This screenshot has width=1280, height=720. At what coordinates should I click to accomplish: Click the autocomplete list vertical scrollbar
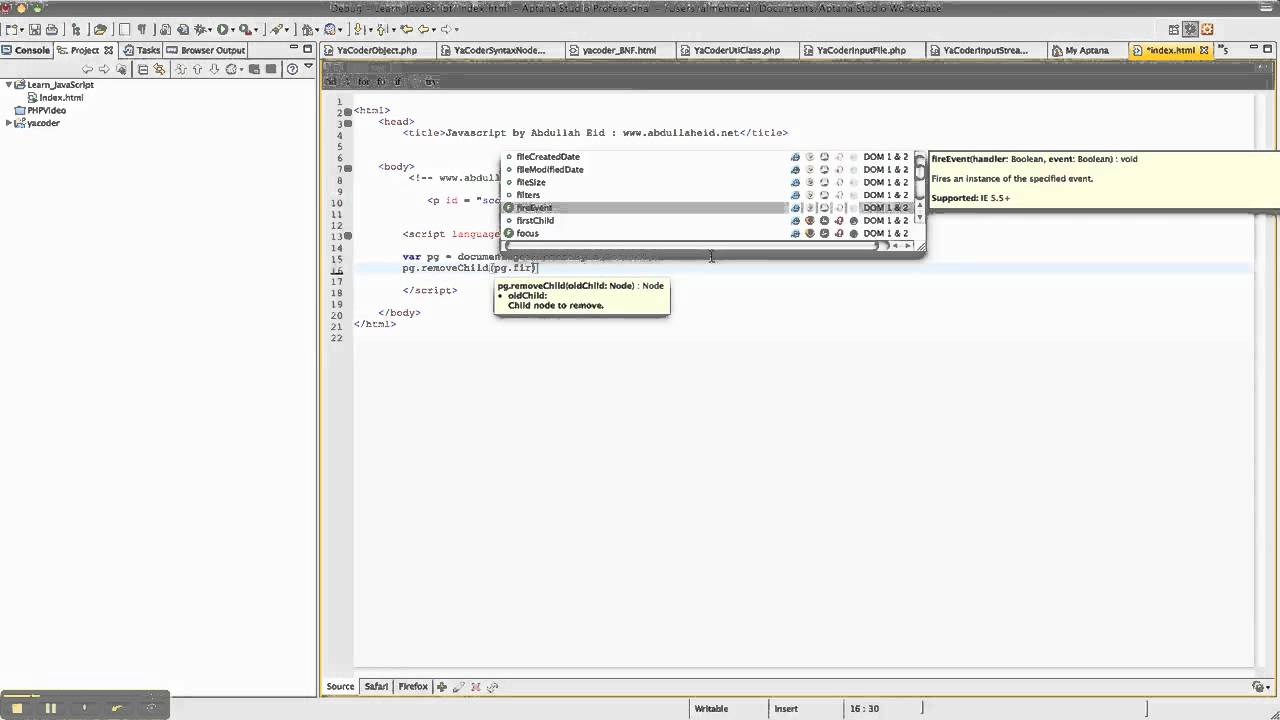click(x=920, y=188)
